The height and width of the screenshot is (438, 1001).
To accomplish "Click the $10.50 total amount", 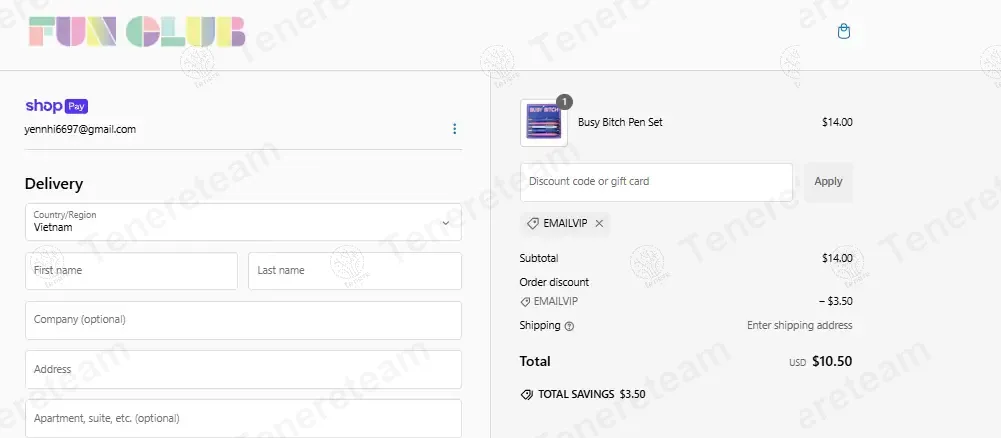I will (832, 361).
